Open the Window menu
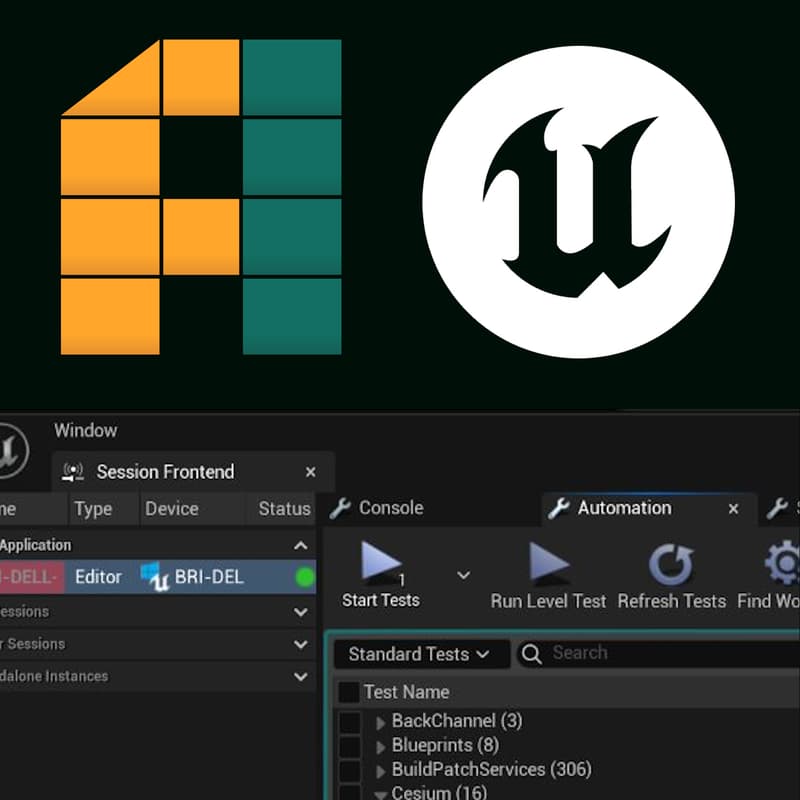Screen dimensions: 800x800 click(86, 431)
